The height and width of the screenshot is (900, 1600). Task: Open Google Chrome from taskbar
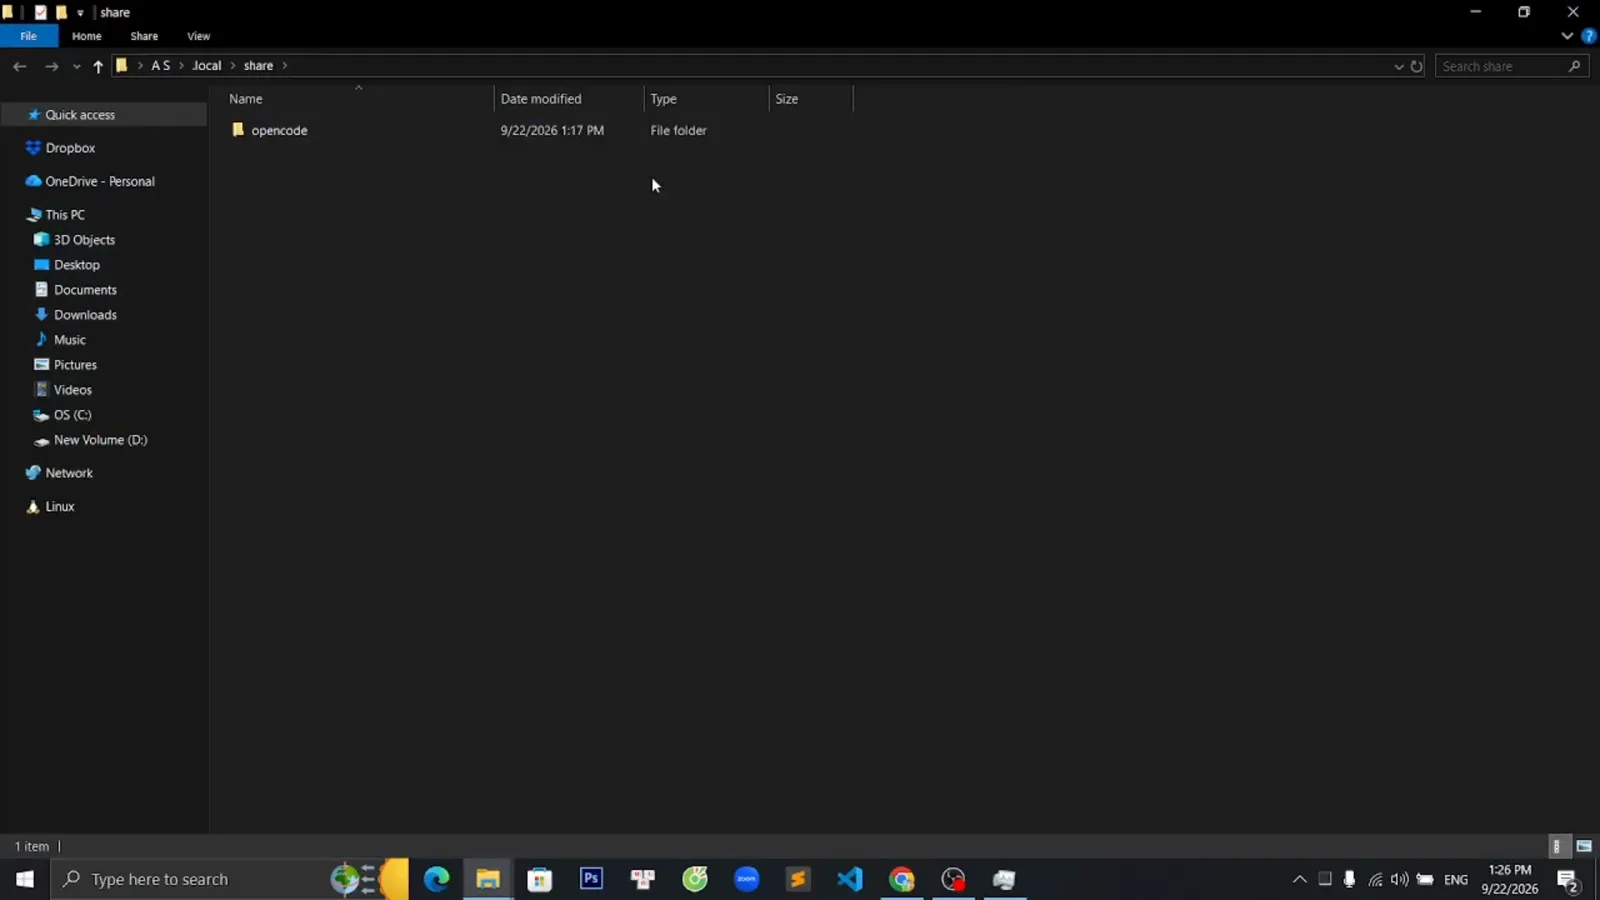click(x=902, y=879)
